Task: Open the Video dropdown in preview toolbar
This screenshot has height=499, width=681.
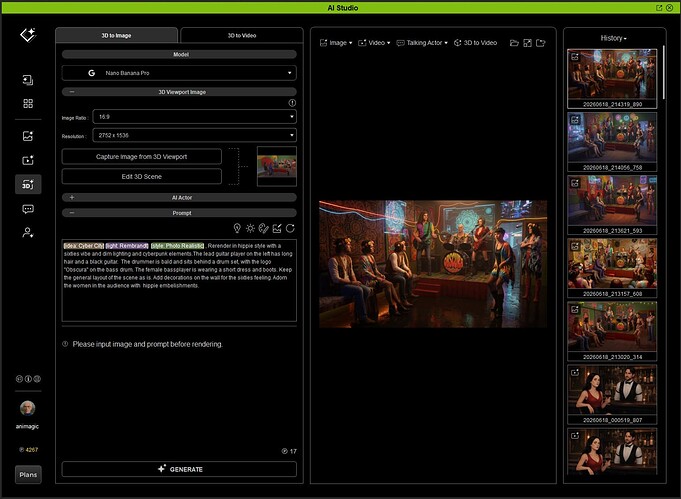Action: click(x=374, y=43)
